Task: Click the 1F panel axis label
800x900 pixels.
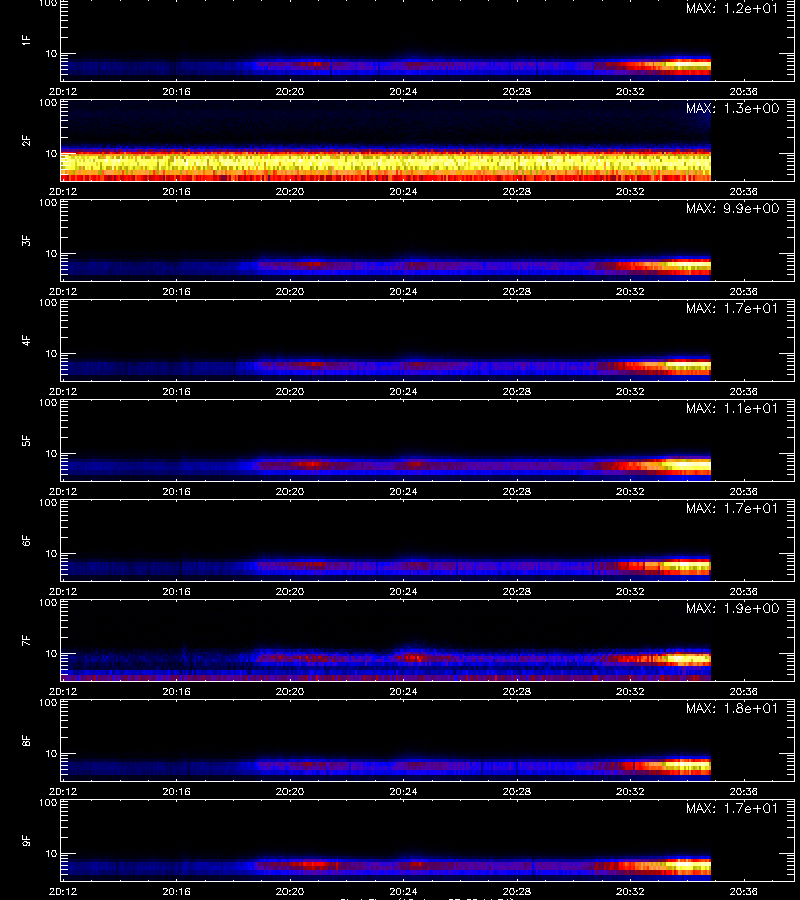Action: [26, 40]
